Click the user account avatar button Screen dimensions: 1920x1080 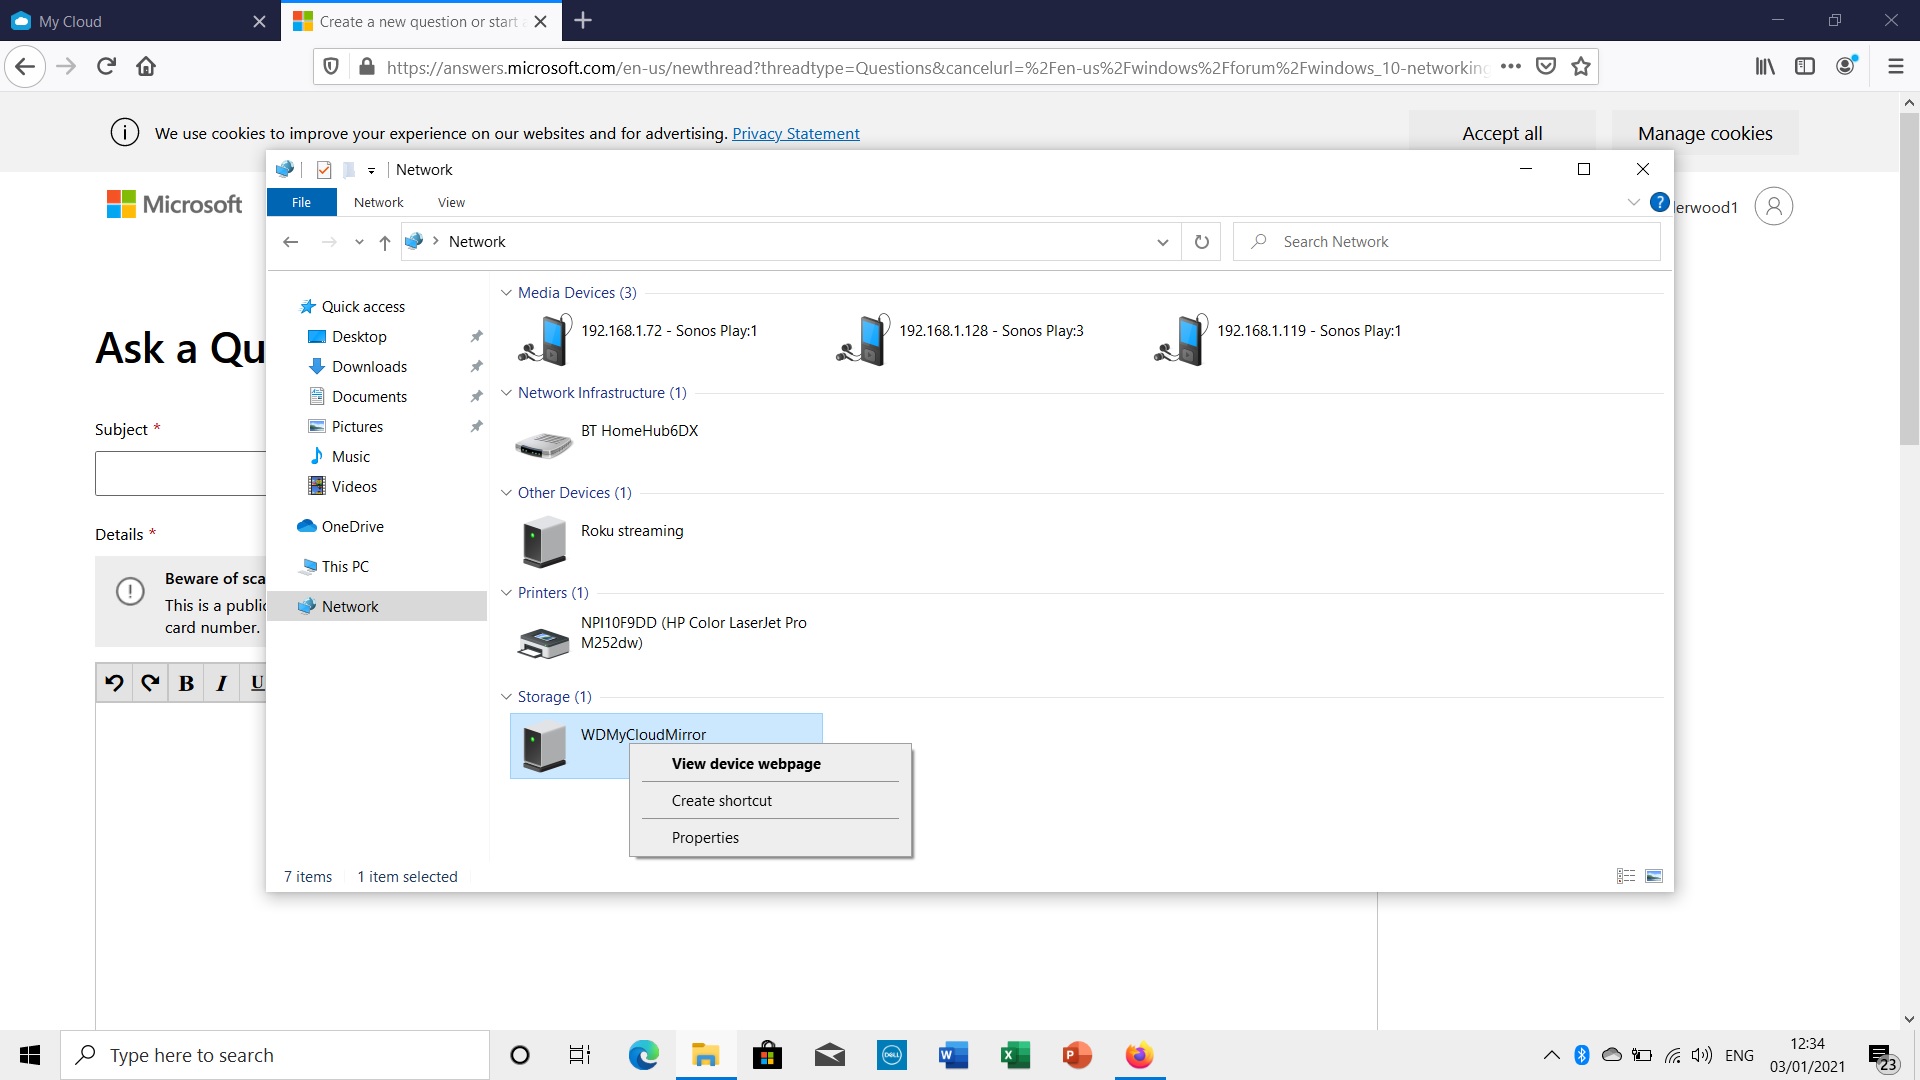point(1773,206)
